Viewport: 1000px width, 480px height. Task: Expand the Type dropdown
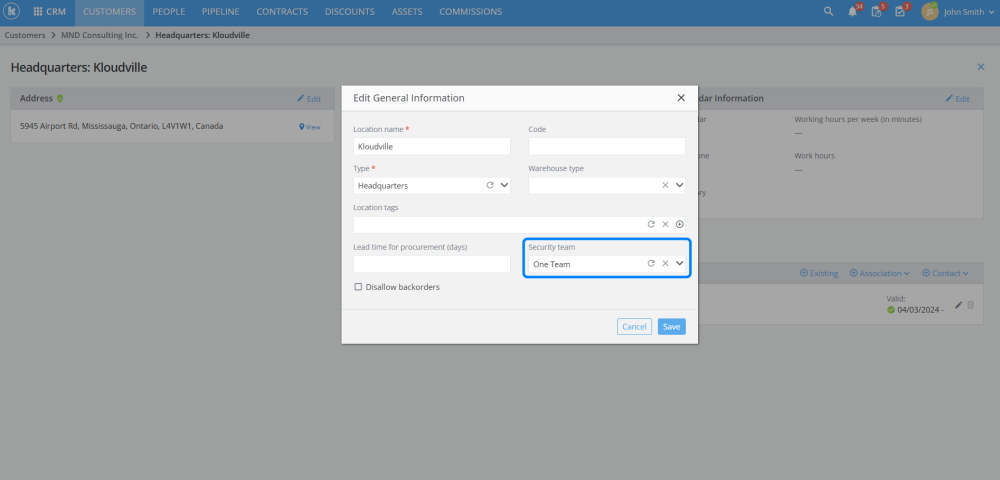pyautogui.click(x=504, y=185)
